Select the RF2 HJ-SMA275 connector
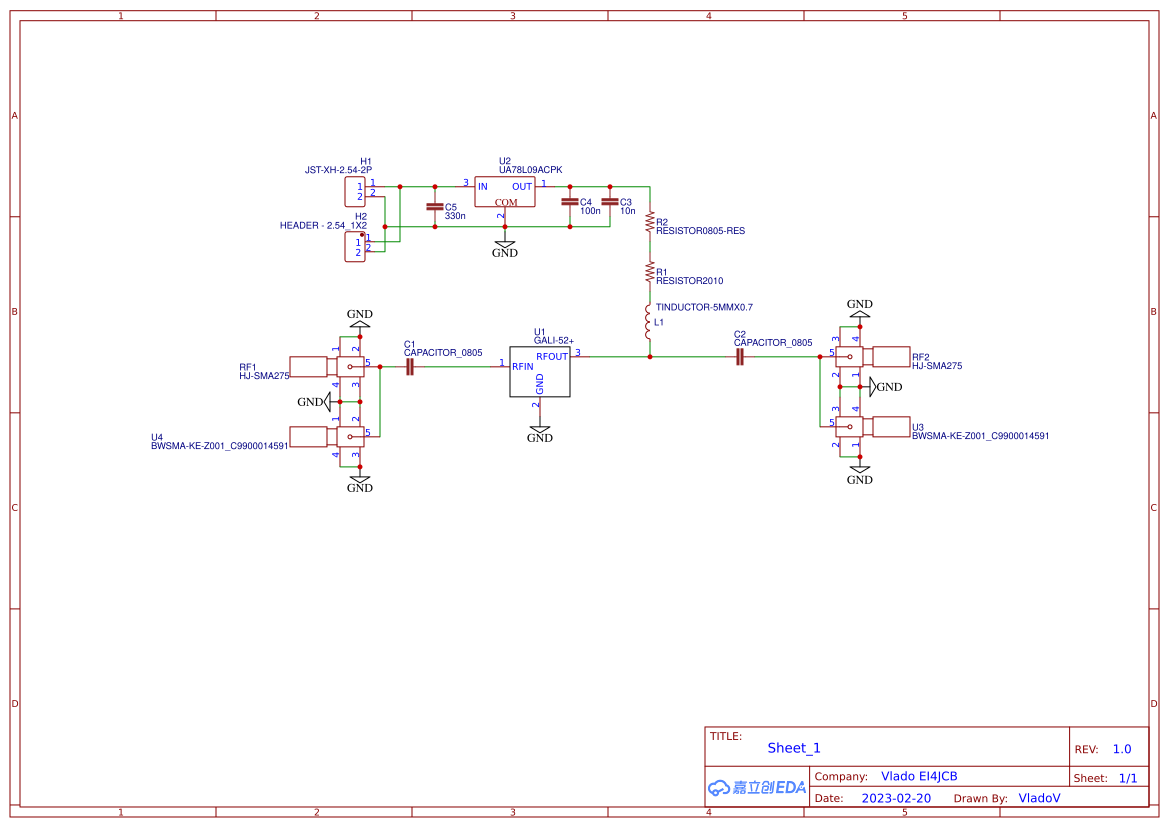 point(872,356)
